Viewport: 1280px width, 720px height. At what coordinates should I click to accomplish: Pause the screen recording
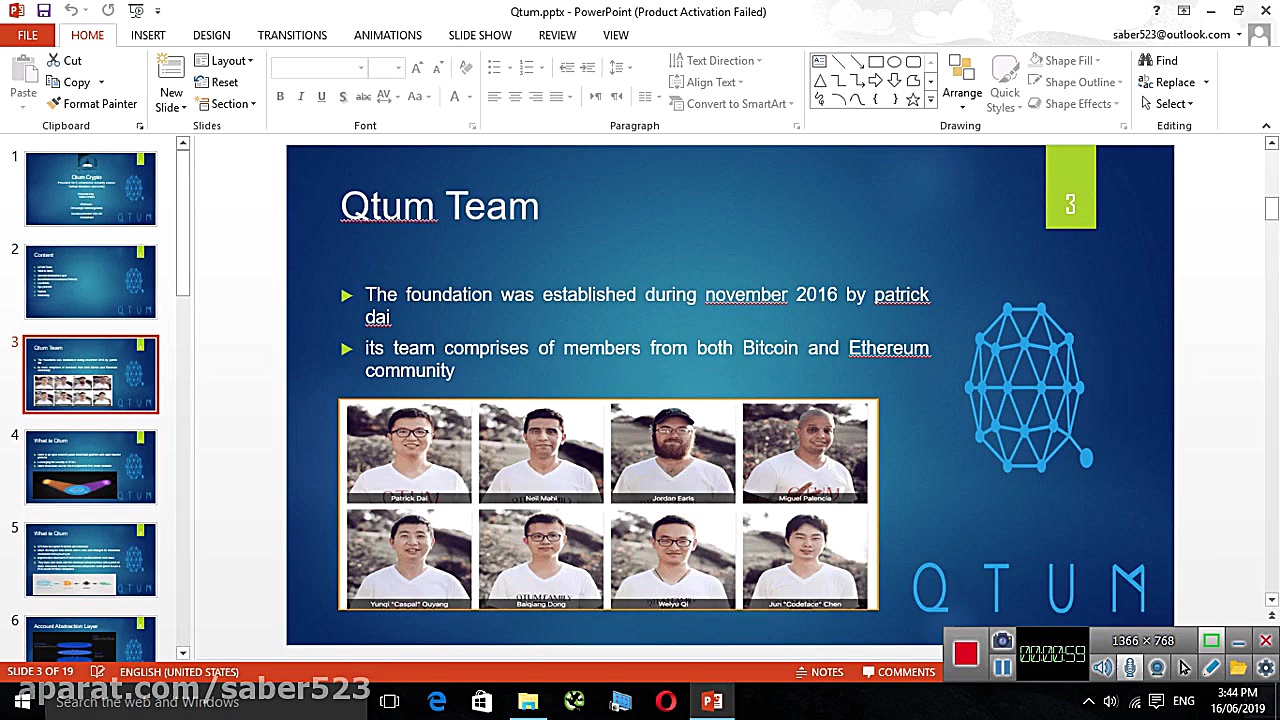tap(1002, 668)
